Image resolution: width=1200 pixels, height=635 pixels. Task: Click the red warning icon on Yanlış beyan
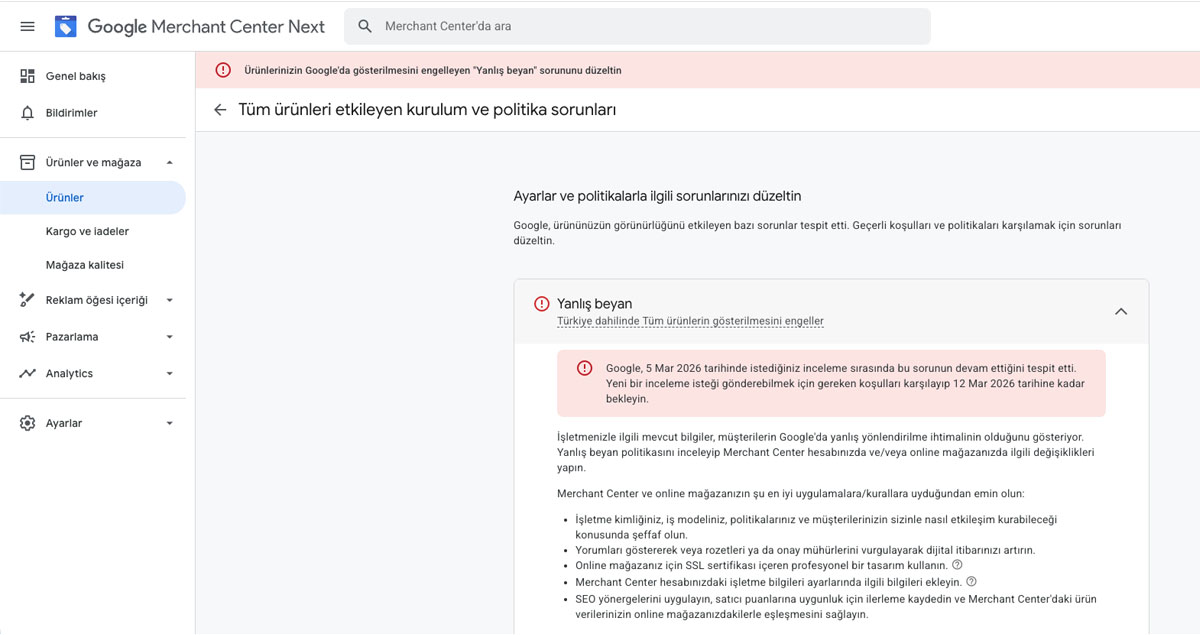click(x=539, y=303)
